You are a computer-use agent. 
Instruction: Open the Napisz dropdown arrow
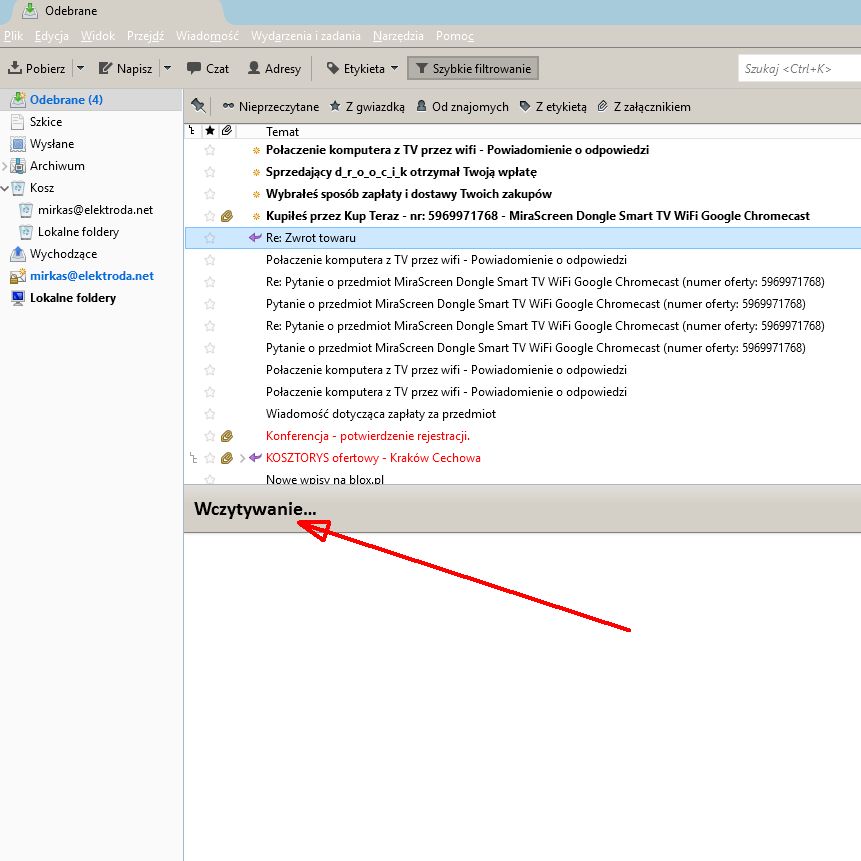pyautogui.click(x=167, y=69)
